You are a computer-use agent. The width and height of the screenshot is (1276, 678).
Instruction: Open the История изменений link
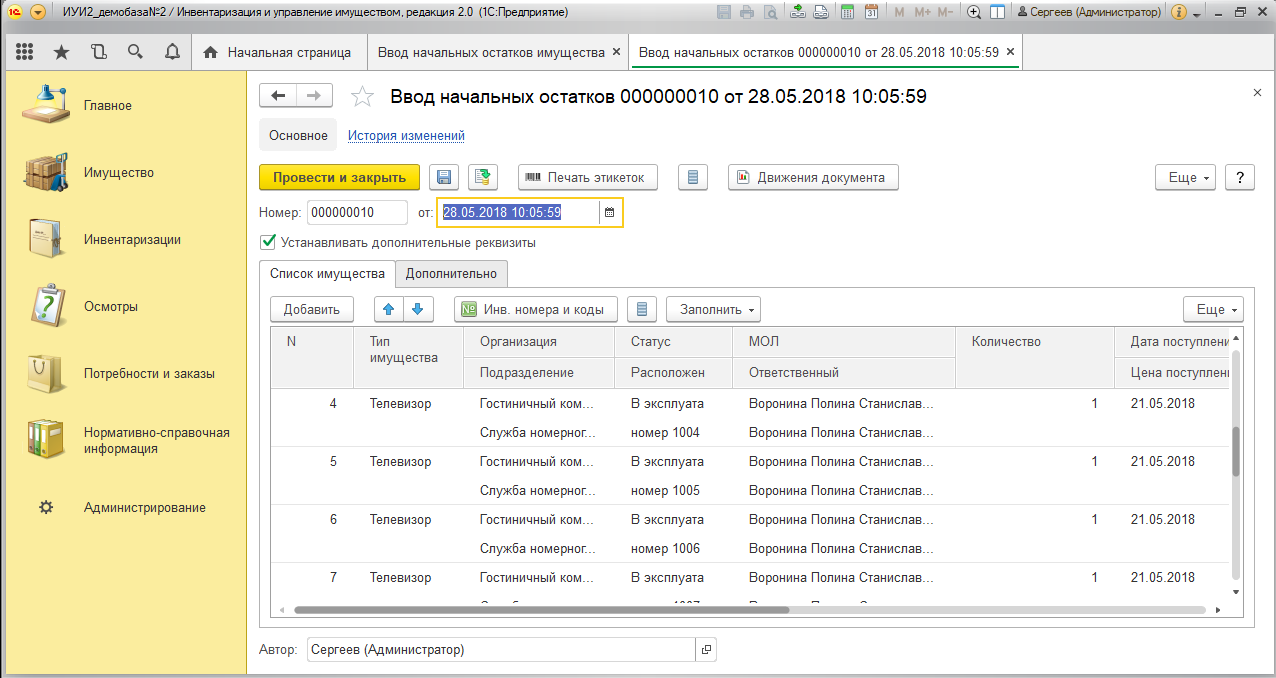tap(406, 135)
